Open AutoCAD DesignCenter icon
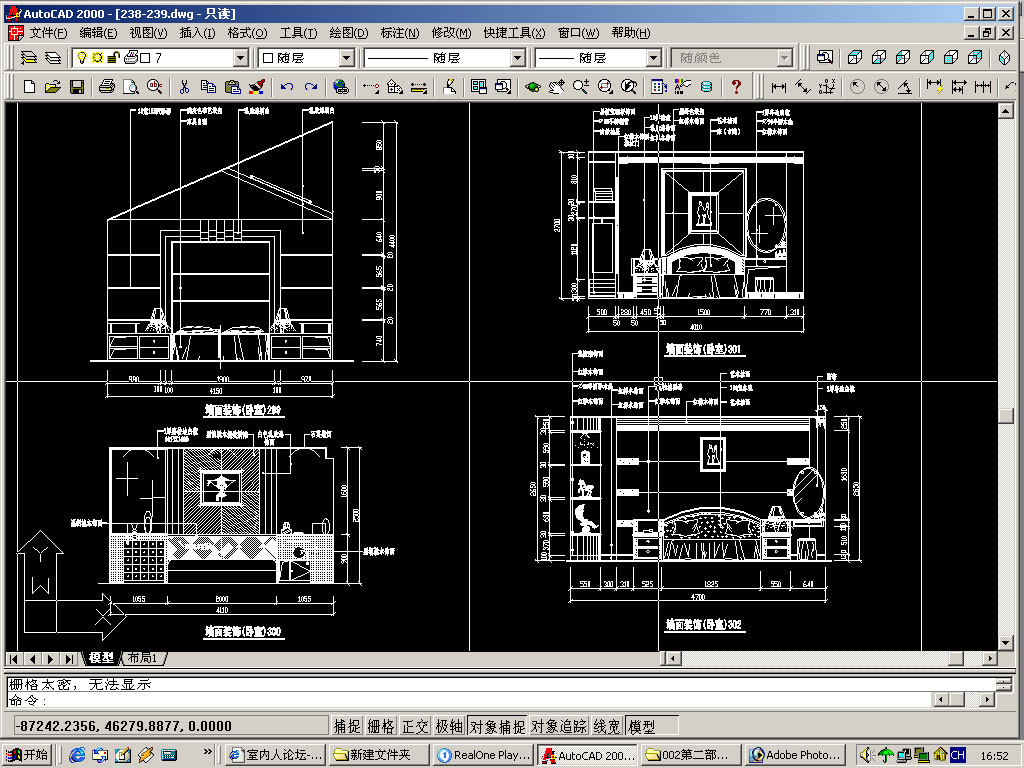1024x768 pixels. tap(658, 86)
